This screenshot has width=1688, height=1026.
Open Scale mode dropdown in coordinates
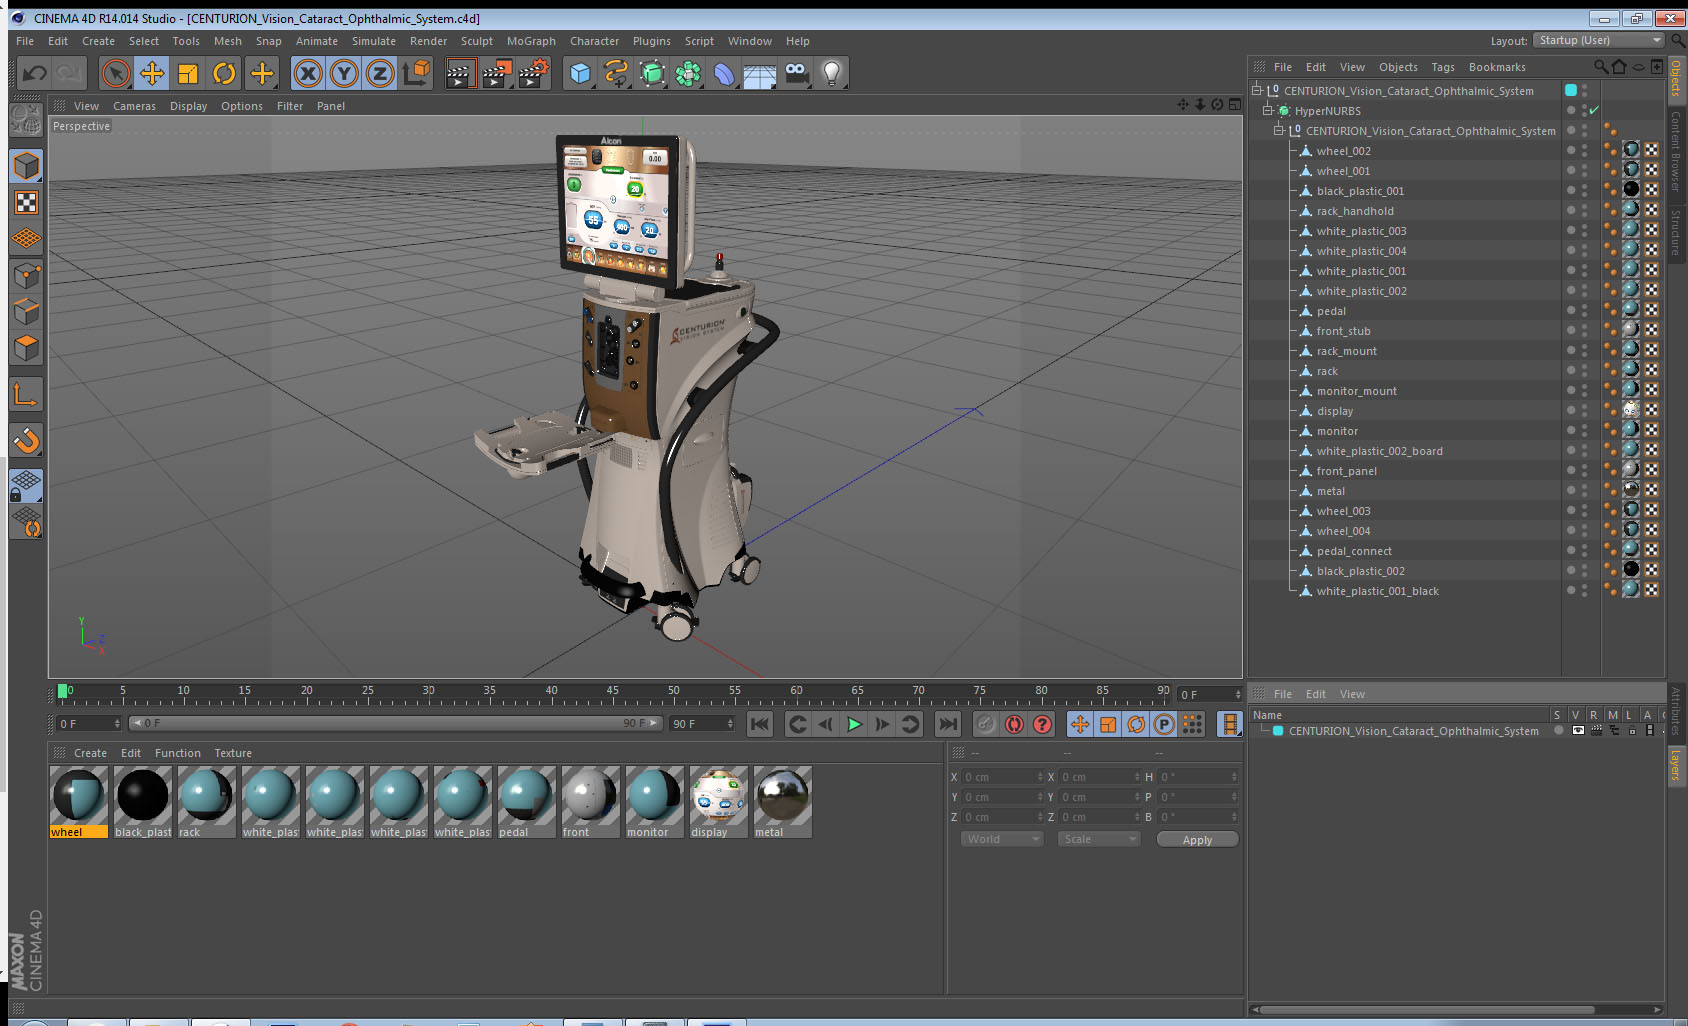[1099, 839]
